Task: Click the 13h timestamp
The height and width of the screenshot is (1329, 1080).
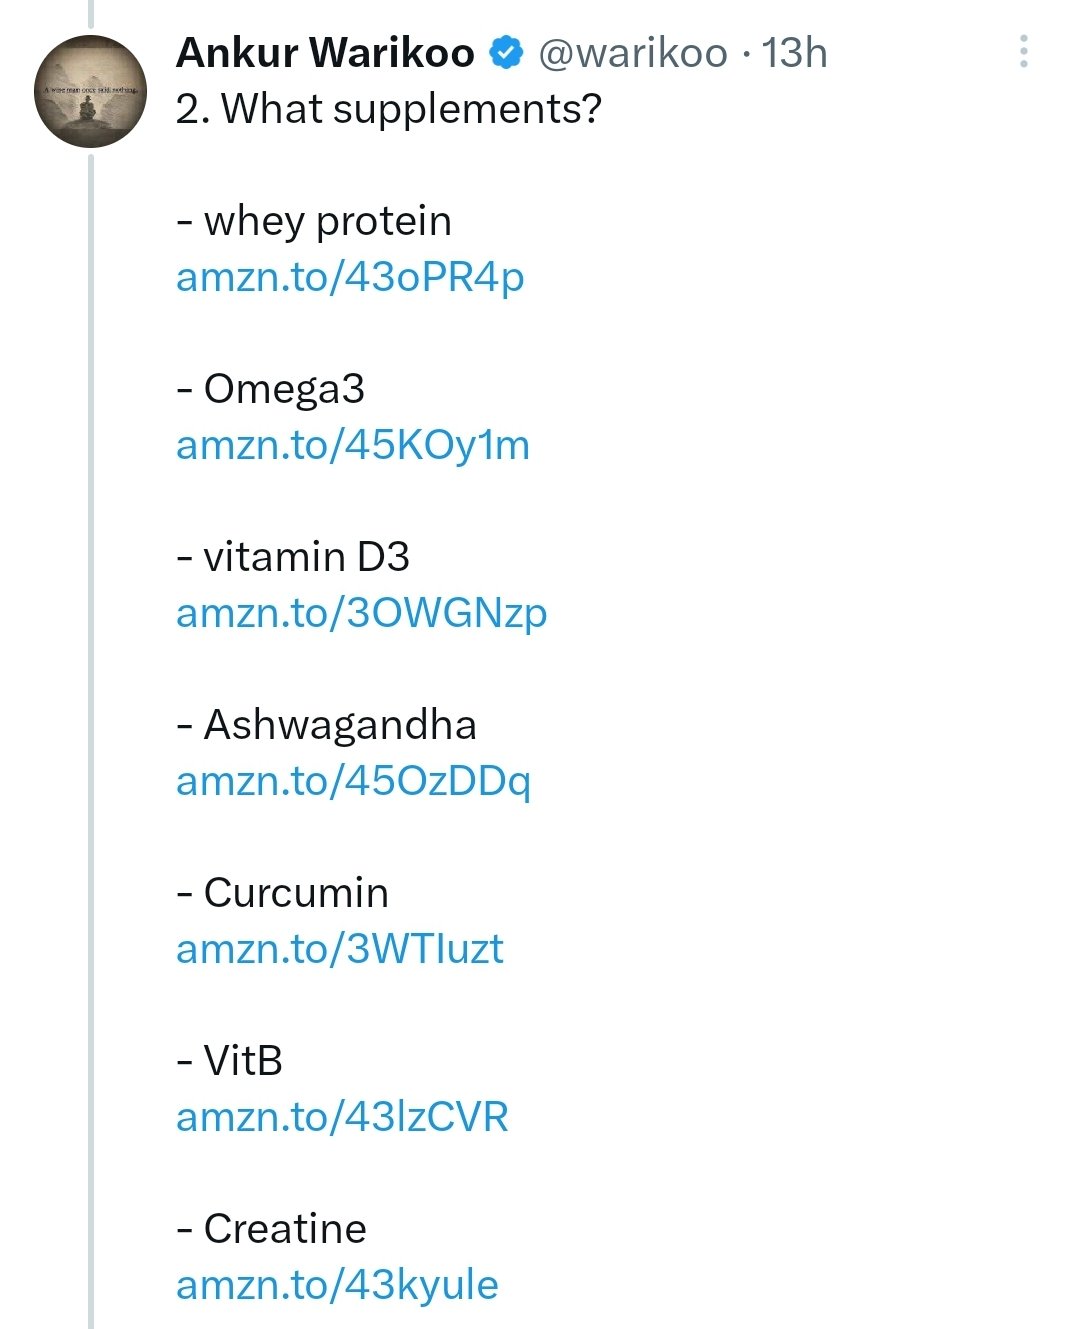Action: [795, 53]
